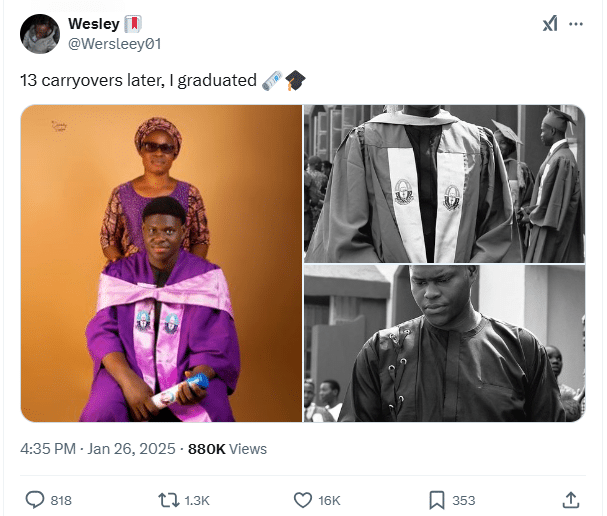This screenshot has height=516, width=607.
Task: Click the reply speech bubble icon
Action: pos(34,499)
